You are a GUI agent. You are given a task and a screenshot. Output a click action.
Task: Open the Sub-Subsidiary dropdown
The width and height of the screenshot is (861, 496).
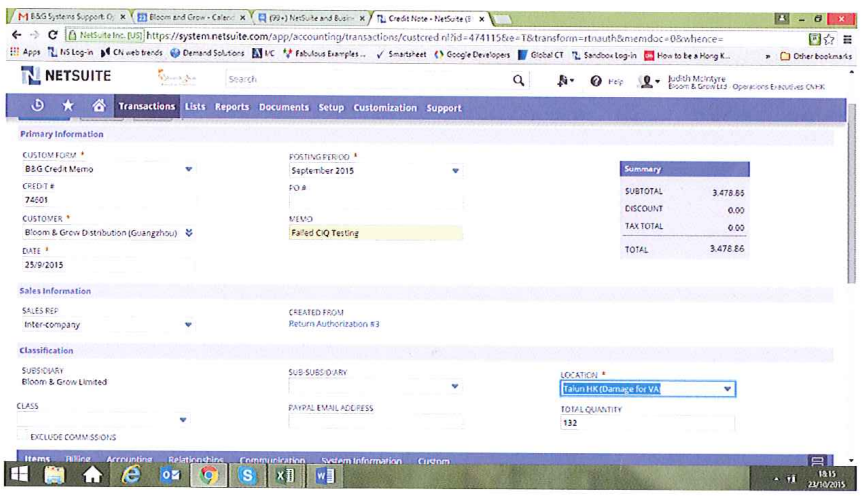(x=455, y=386)
